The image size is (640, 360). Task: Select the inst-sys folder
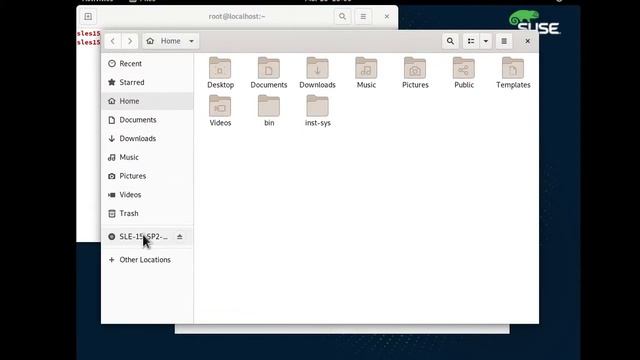pos(318,111)
